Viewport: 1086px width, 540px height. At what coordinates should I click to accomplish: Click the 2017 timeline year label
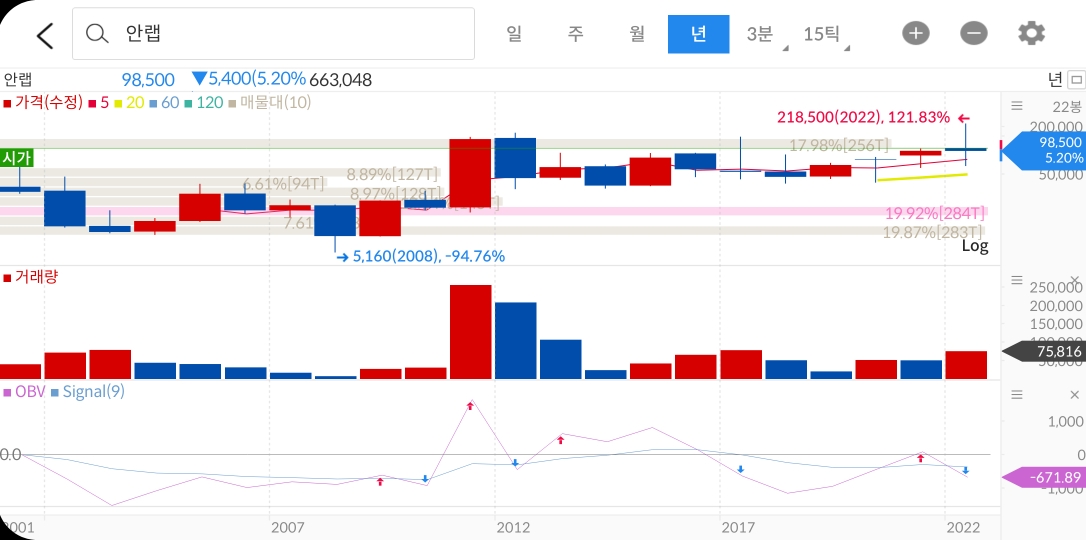pyautogui.click(x=738, y=528)
